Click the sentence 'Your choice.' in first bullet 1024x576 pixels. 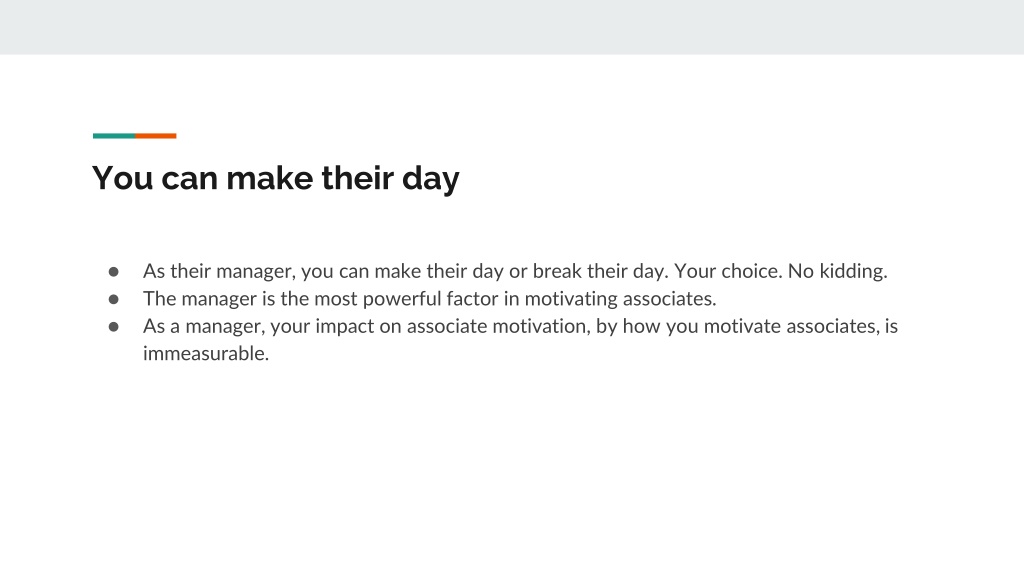coord(728,271)
